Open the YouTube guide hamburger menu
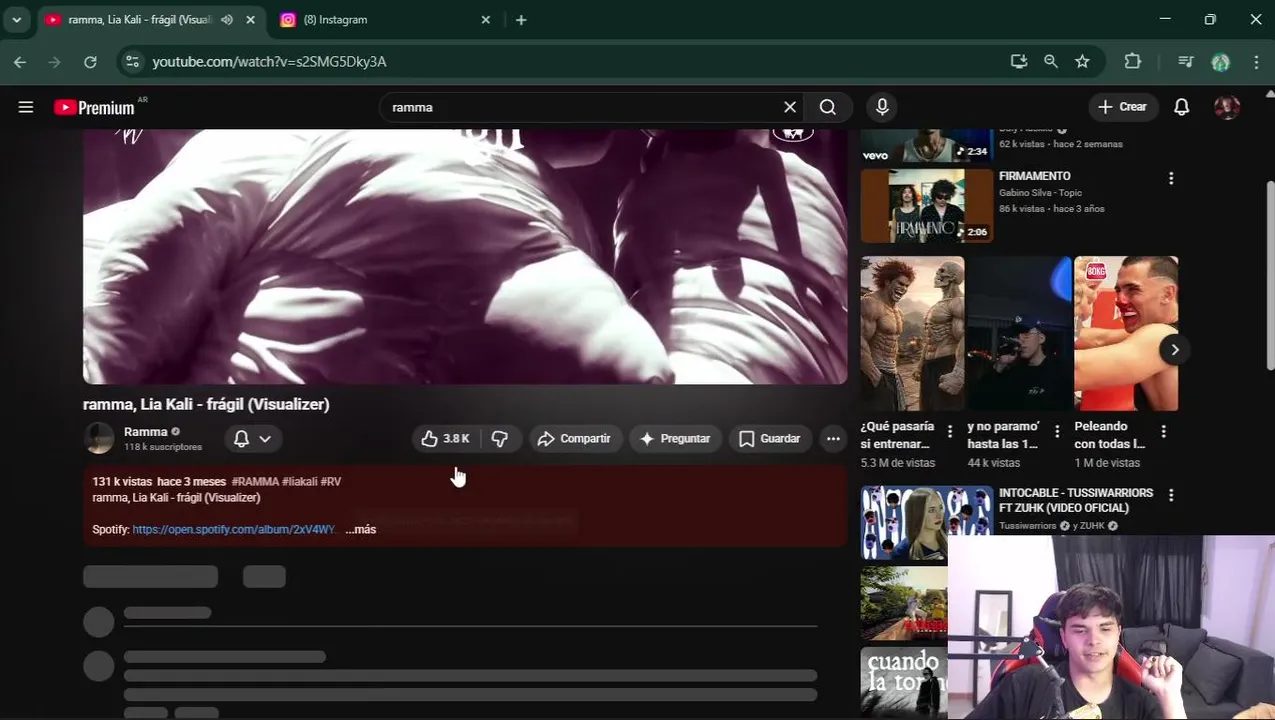1275x720 pixels. [26, 107]
